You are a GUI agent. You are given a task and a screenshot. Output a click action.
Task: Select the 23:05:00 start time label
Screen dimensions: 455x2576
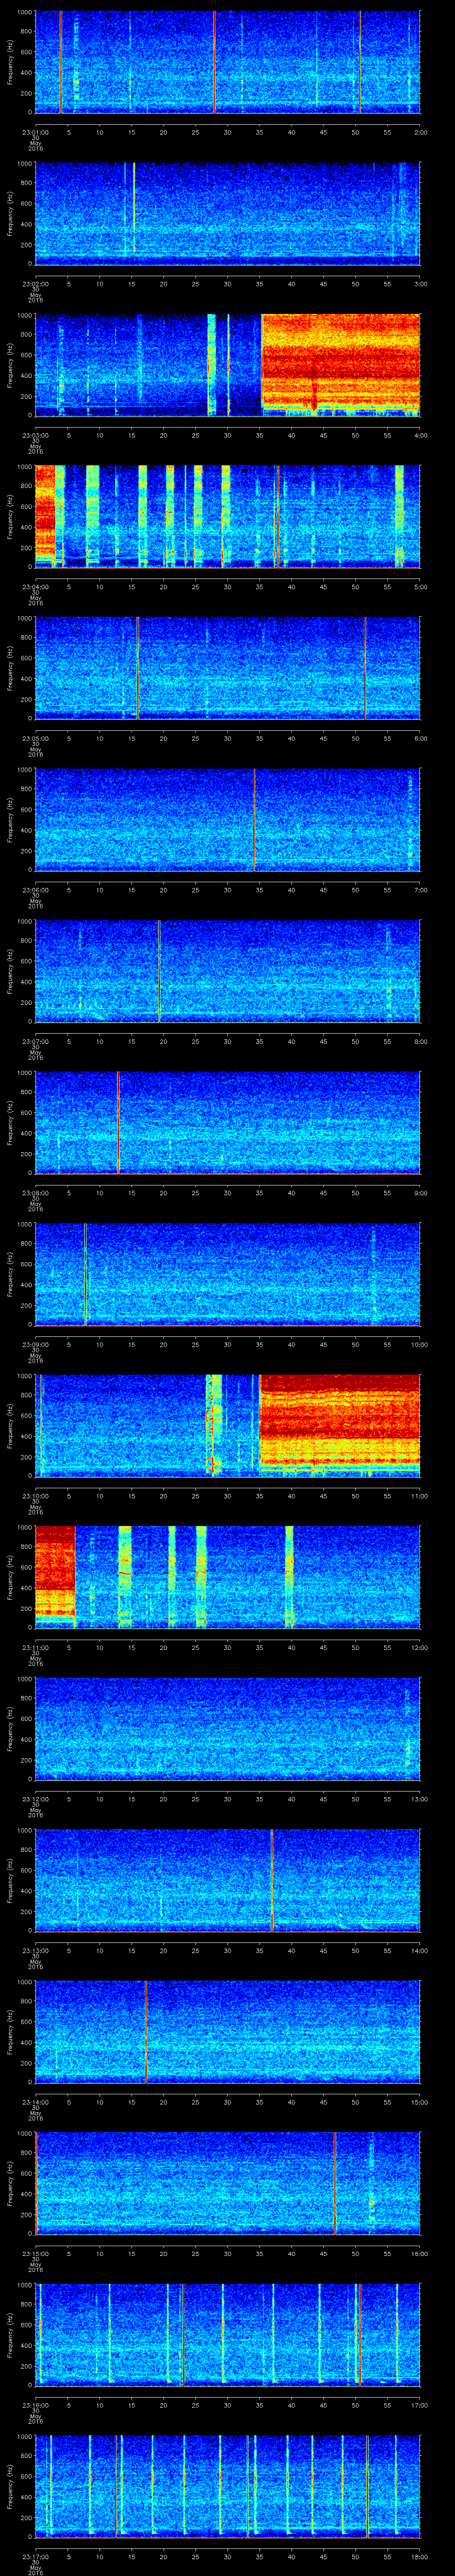[35, 738]
